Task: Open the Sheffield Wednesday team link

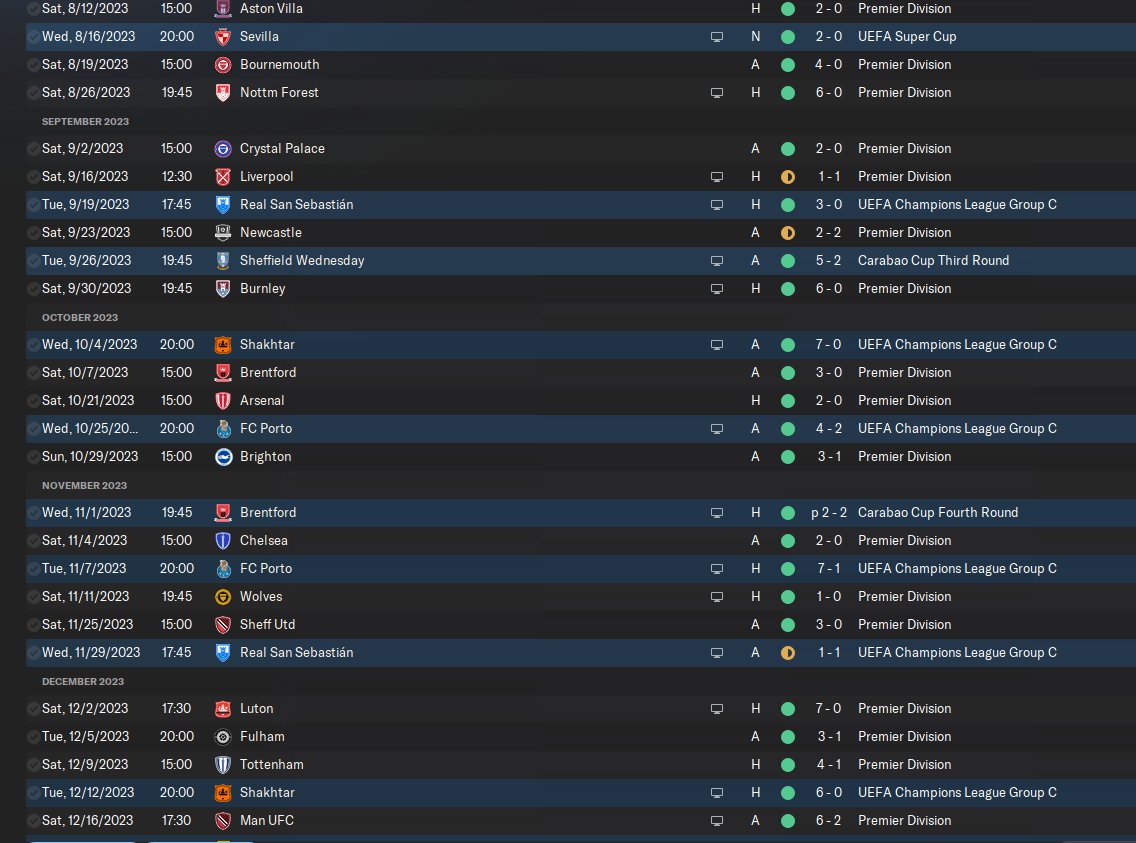Action: click(302, 261)
